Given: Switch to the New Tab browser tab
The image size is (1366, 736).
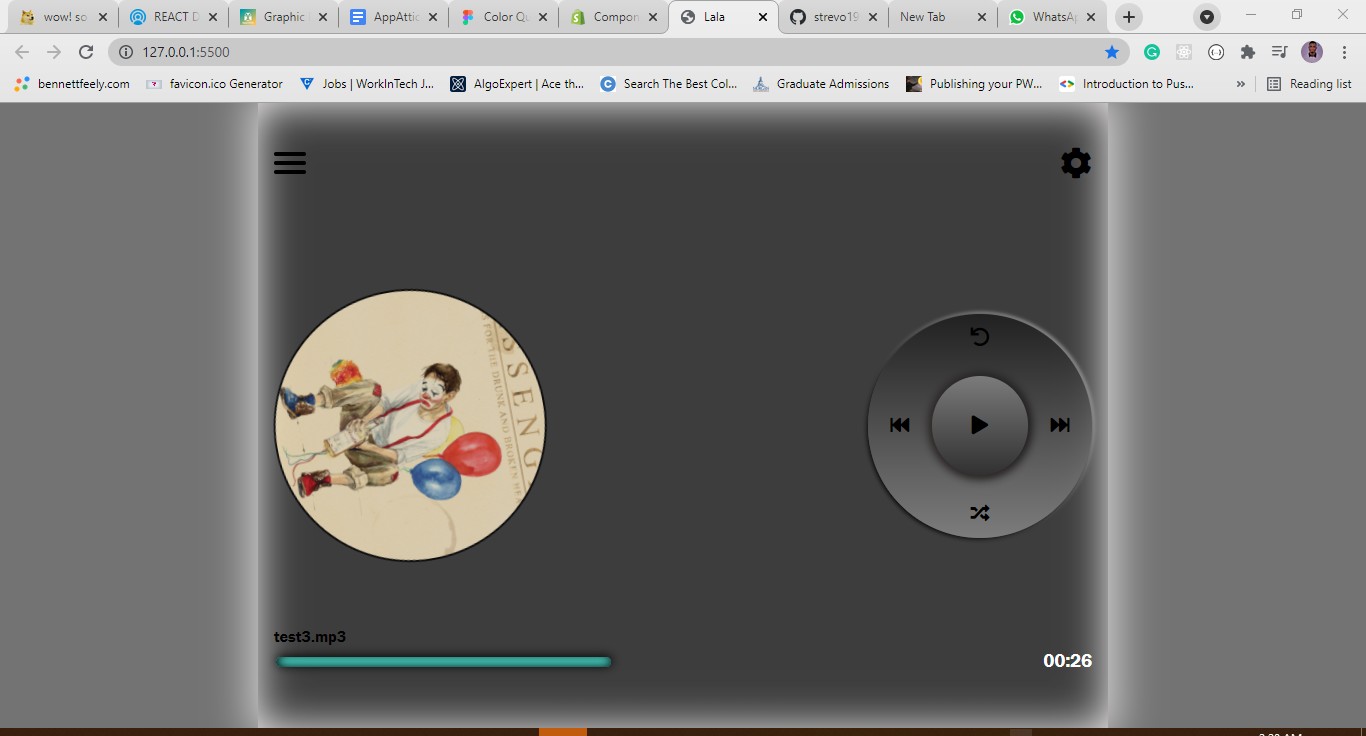Looking at the screenshot, I should point(943,17).
